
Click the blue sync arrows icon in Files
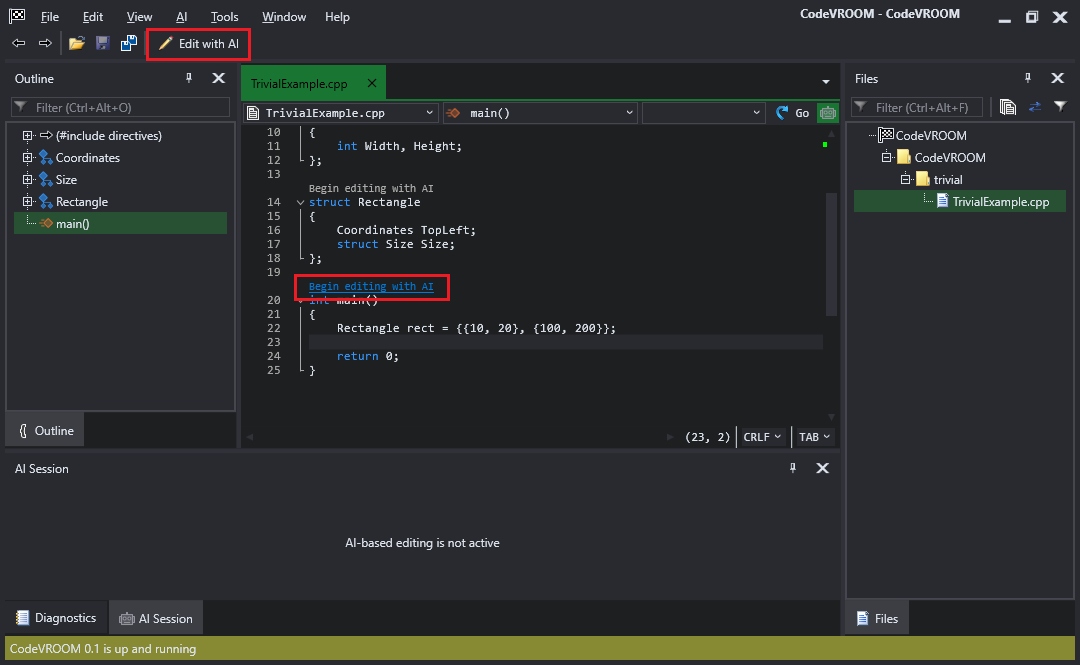point(1035,107)
